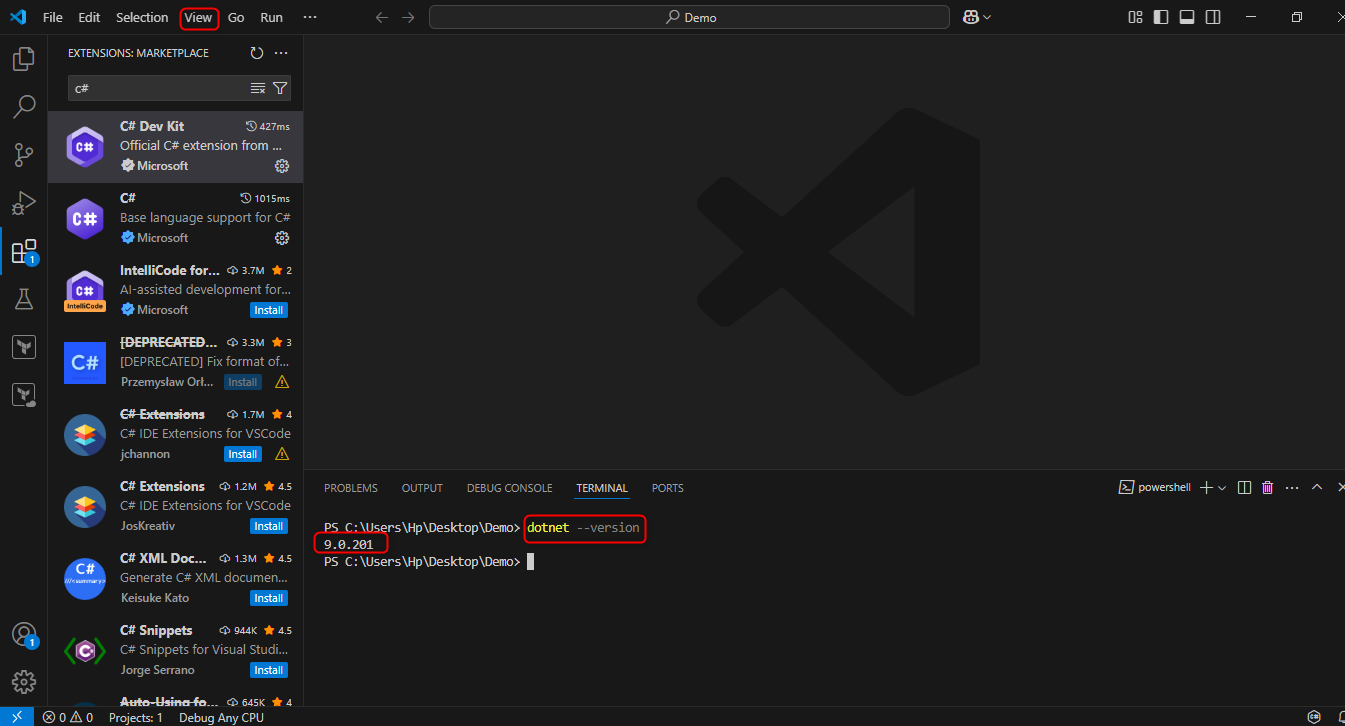Select the powershell terminal label
Viewport: 1345px width, 726px height.
tap(1155, 488)
